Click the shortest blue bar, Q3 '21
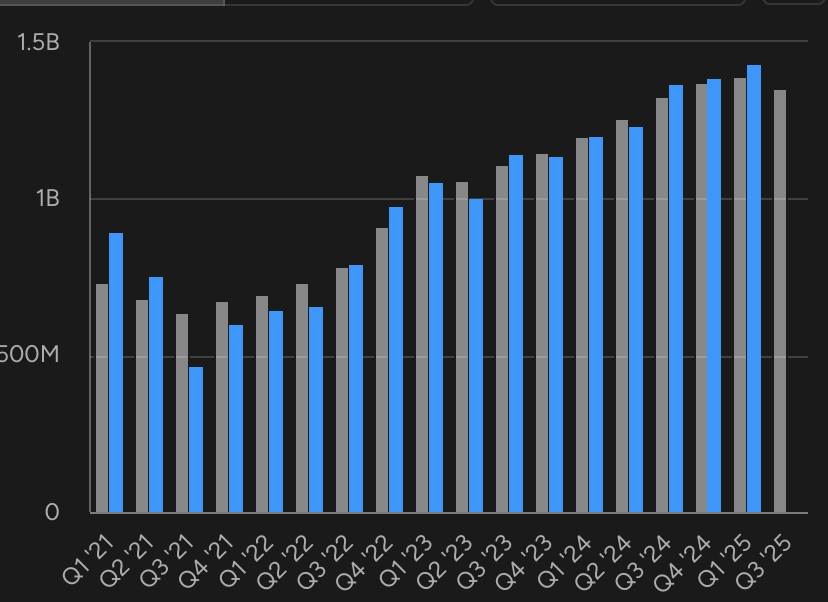 point(196,439)
